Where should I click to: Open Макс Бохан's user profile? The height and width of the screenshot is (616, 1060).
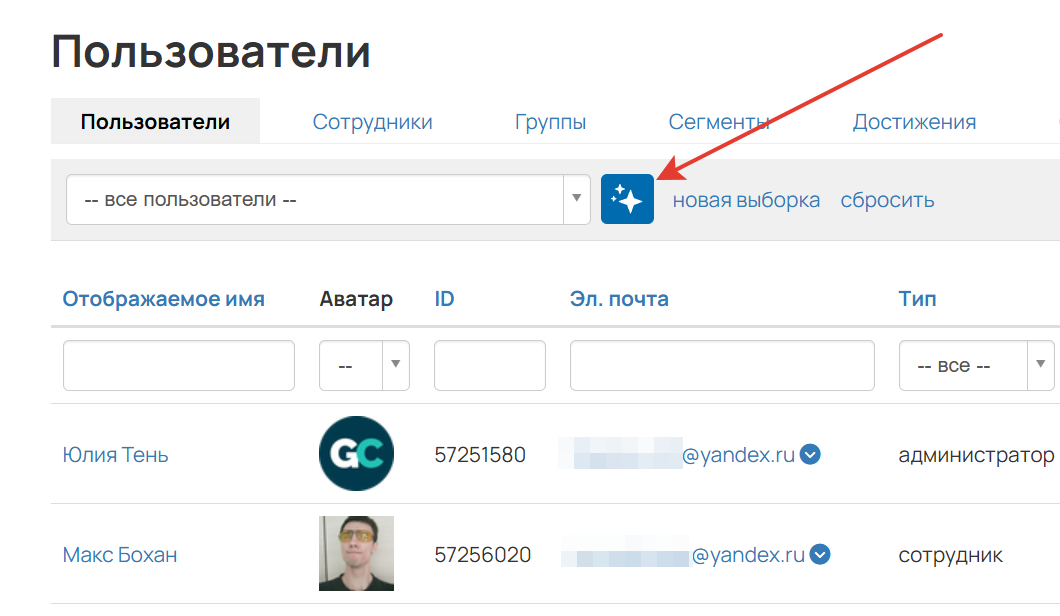pos(118,553)
